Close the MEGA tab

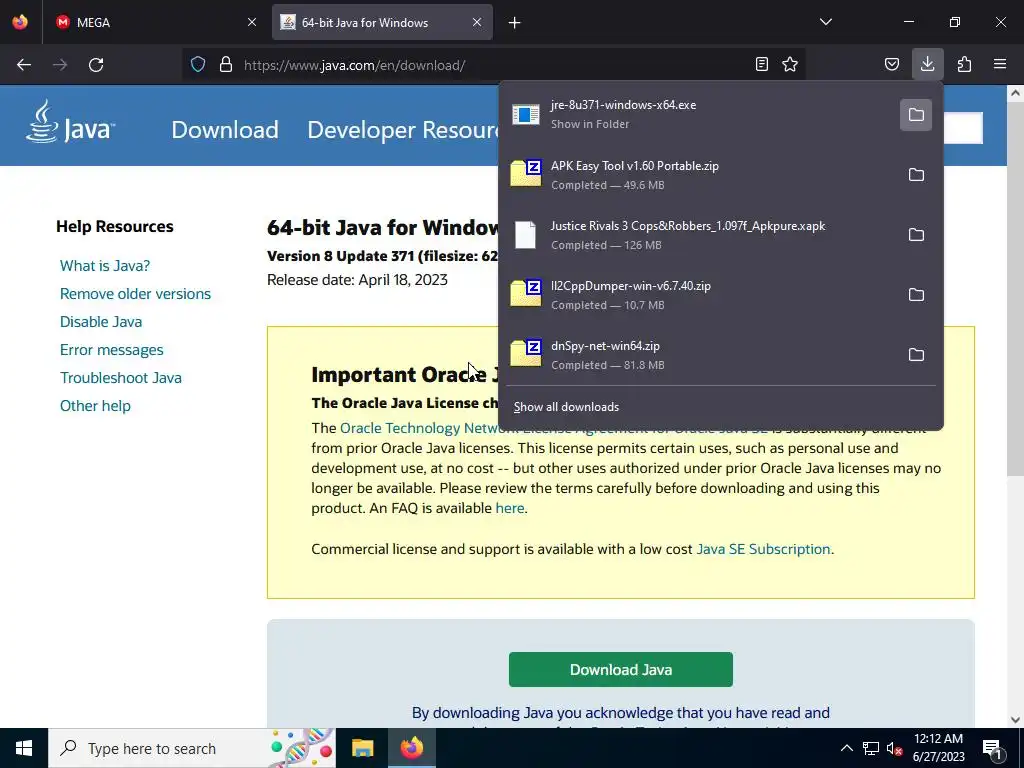(x=252, y=22)
